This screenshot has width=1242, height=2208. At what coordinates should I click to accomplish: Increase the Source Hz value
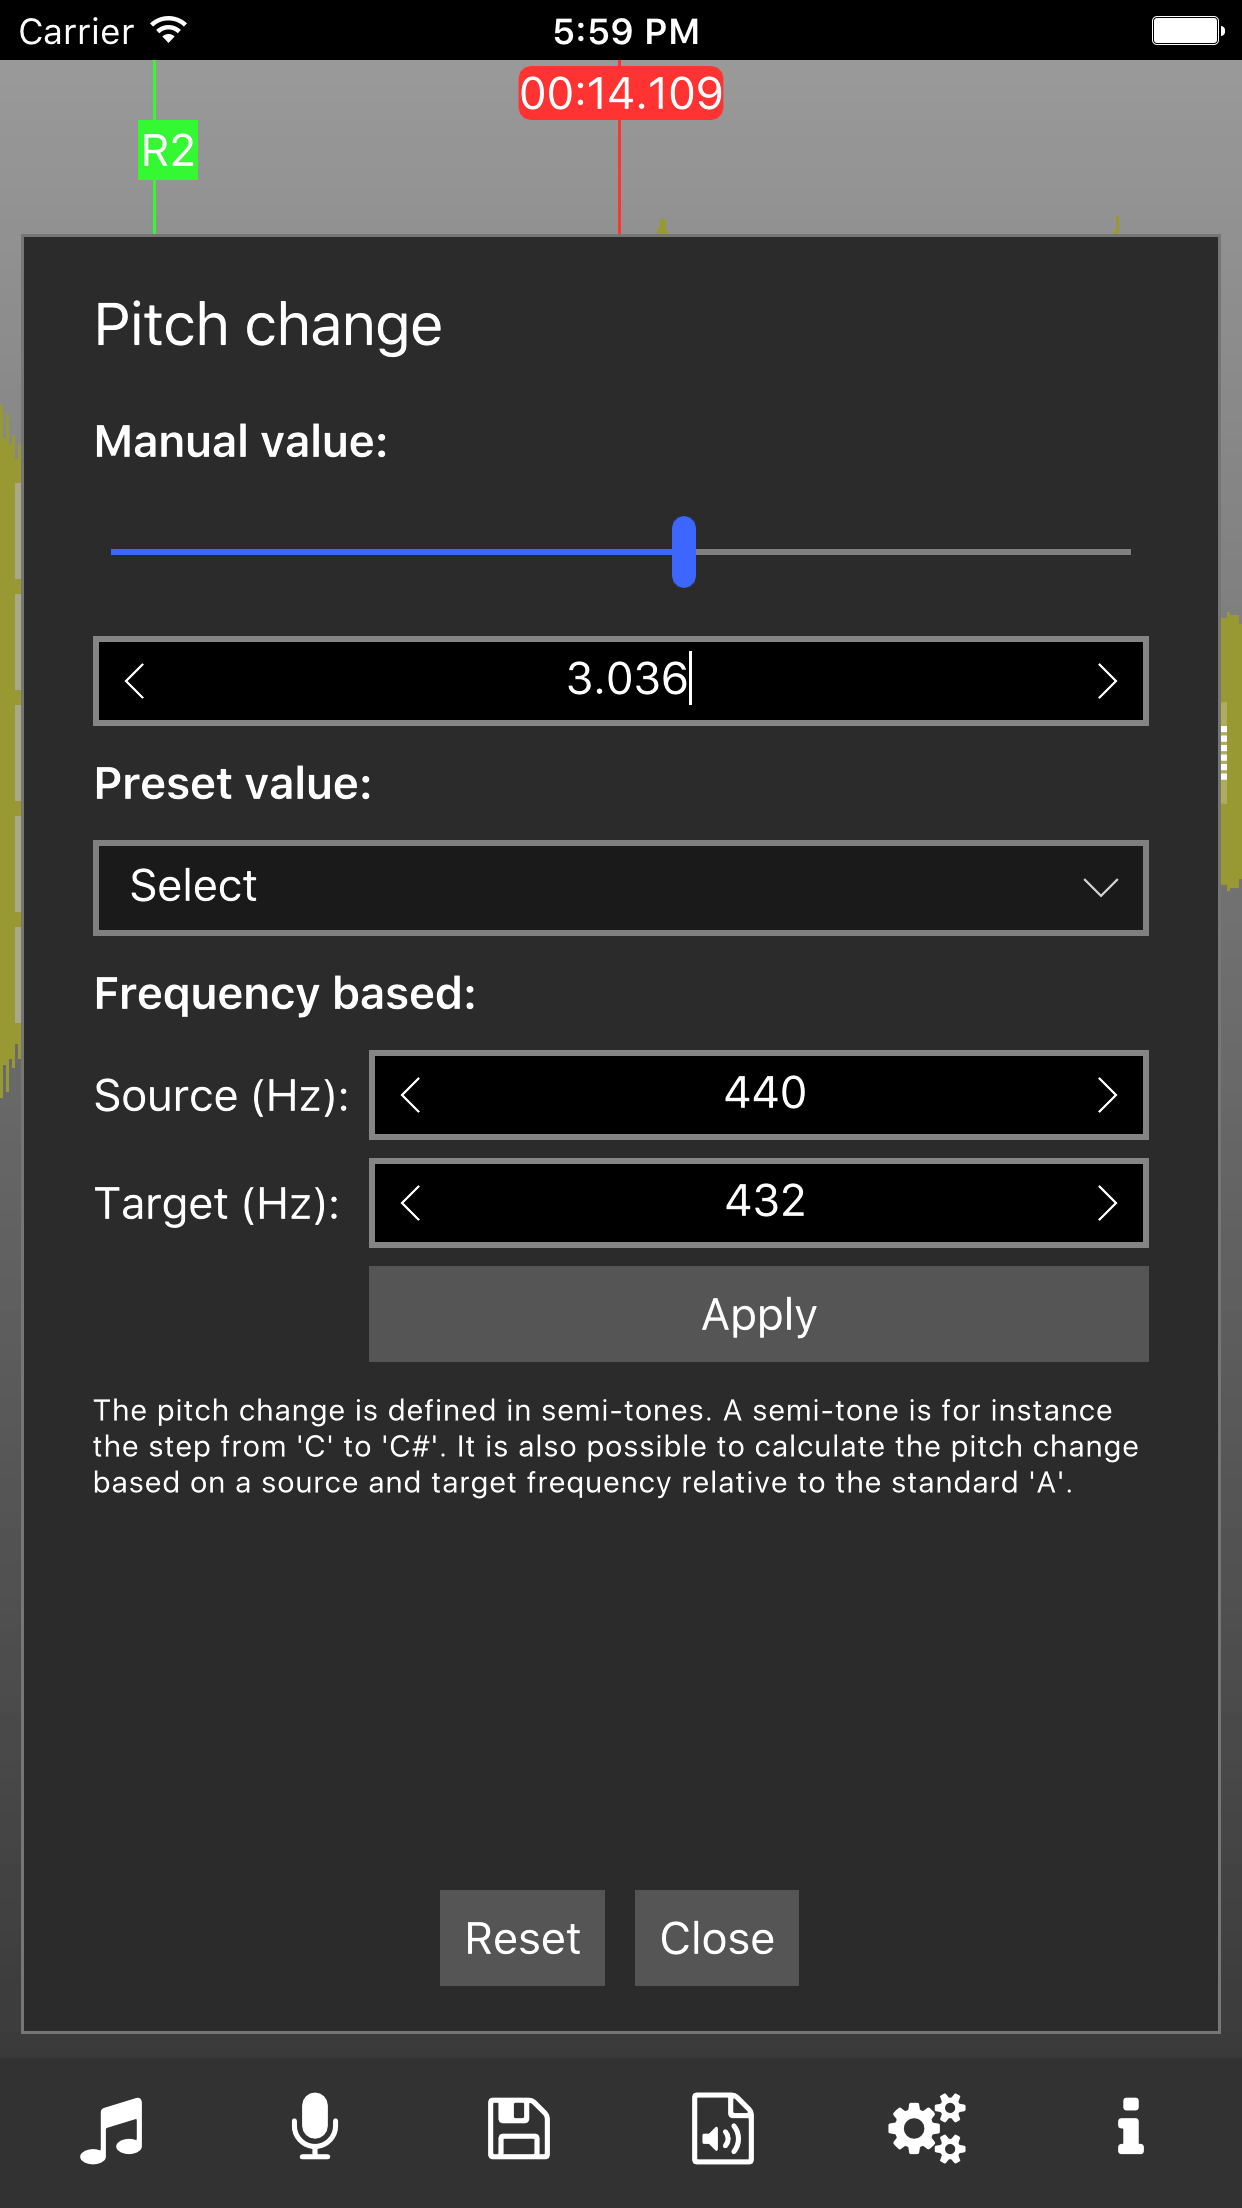(x=1107, y=1095)
